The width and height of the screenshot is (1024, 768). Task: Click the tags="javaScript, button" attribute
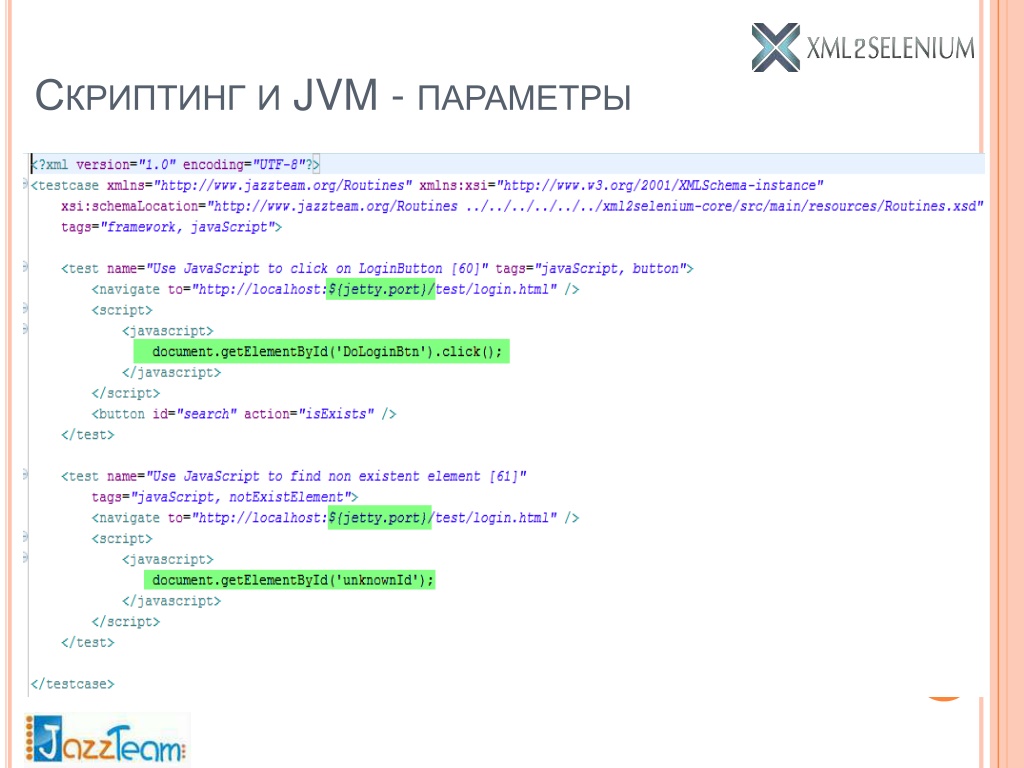[590, 268]
